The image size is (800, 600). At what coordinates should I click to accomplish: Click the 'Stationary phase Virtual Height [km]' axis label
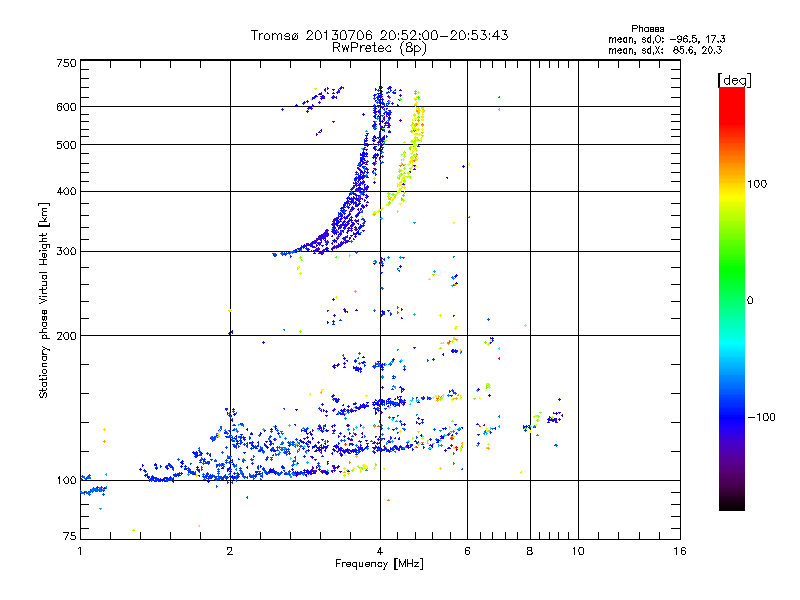44,300
